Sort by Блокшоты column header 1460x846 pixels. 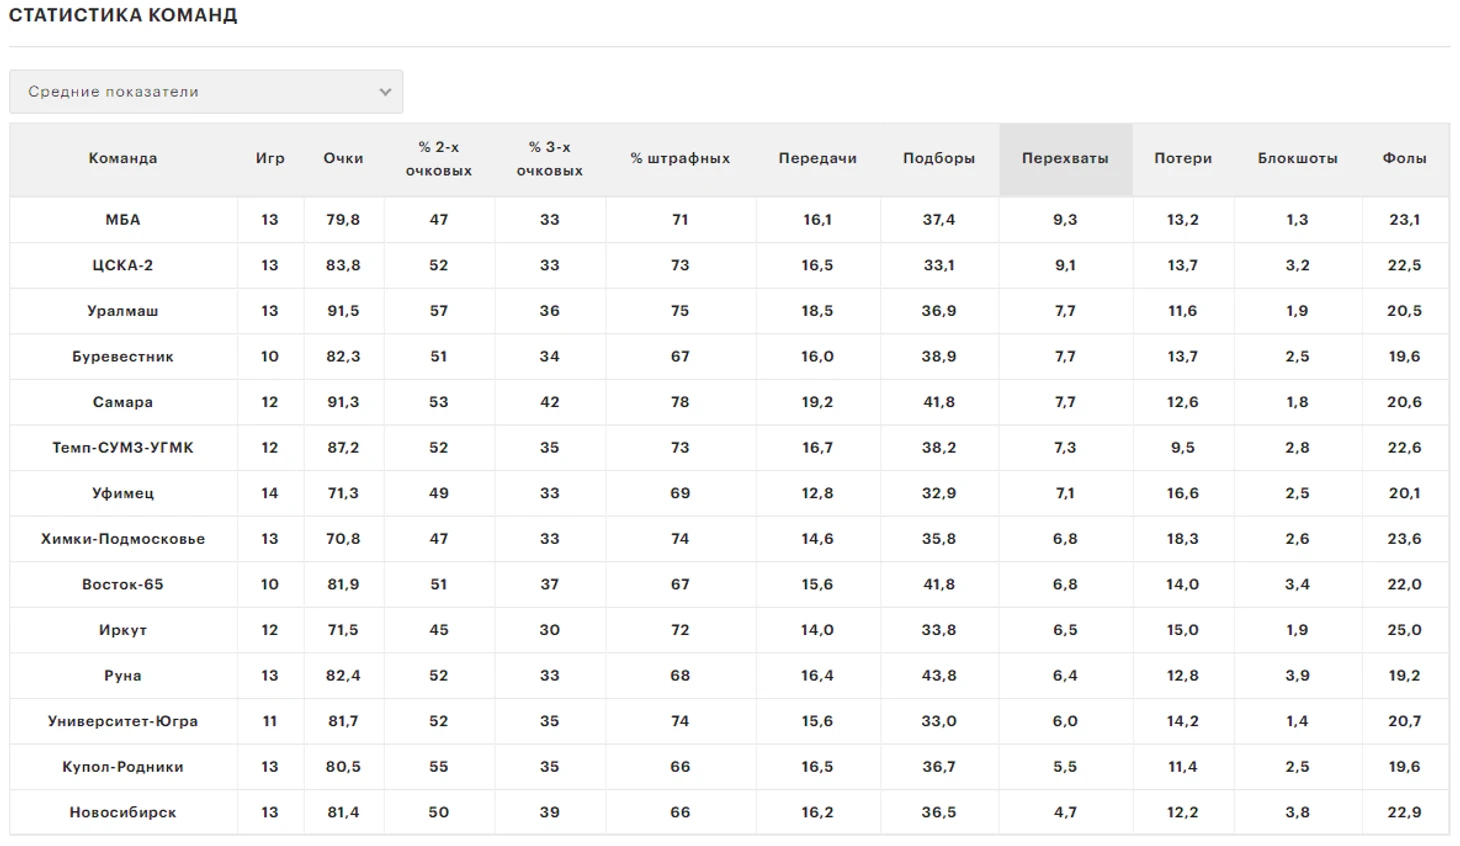(x=1298, y=158)
